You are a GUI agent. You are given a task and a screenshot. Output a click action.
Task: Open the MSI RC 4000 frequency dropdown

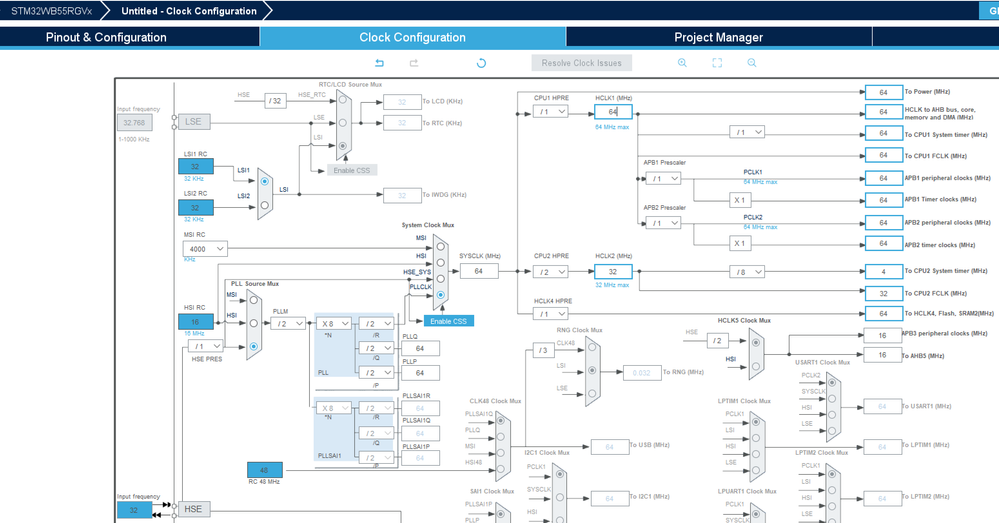pyautogui.click(x=205, y=248)
